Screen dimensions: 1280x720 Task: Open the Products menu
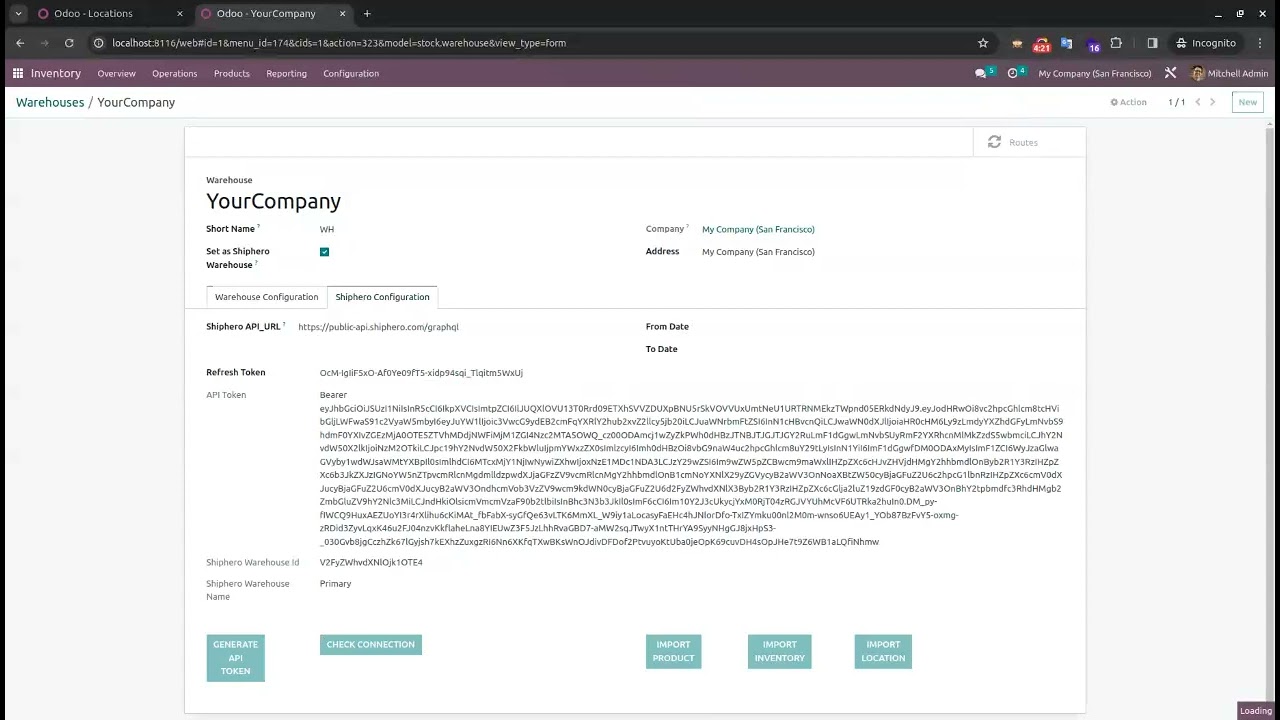(x=232, y=73)
